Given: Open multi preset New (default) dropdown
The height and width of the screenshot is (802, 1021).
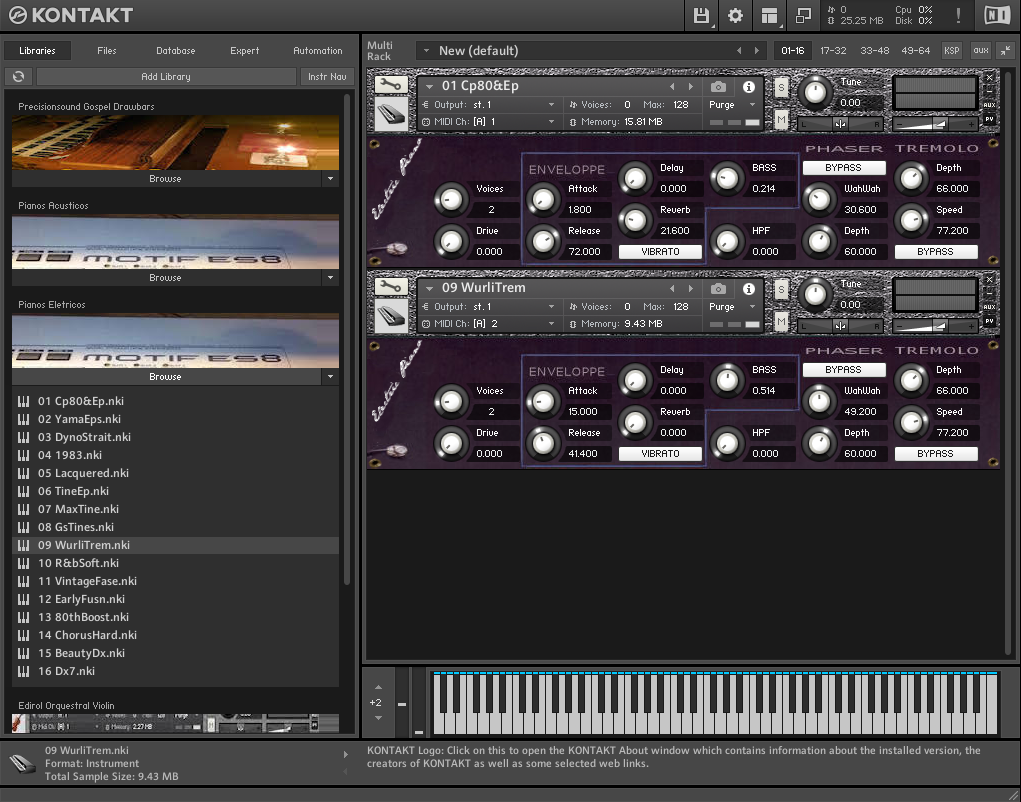Looking at the screenshot, I should [x=426, y=51].
